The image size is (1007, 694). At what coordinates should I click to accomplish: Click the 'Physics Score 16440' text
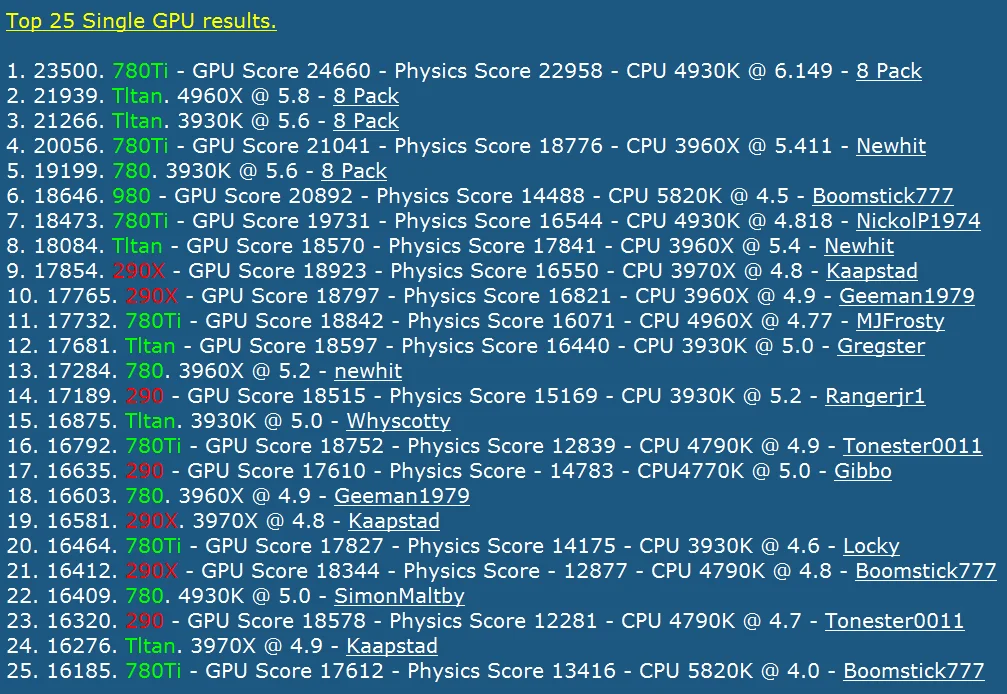point(505,346)
